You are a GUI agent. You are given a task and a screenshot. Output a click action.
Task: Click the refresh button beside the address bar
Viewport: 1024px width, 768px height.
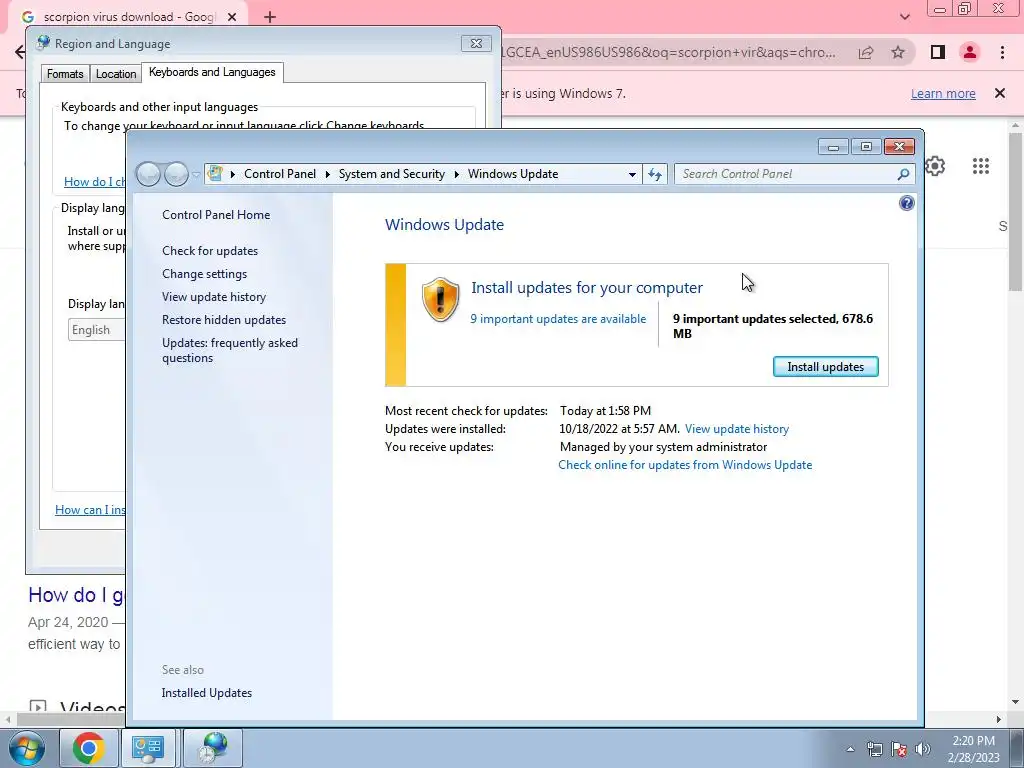pyautogui.click(x=655, y=174)
